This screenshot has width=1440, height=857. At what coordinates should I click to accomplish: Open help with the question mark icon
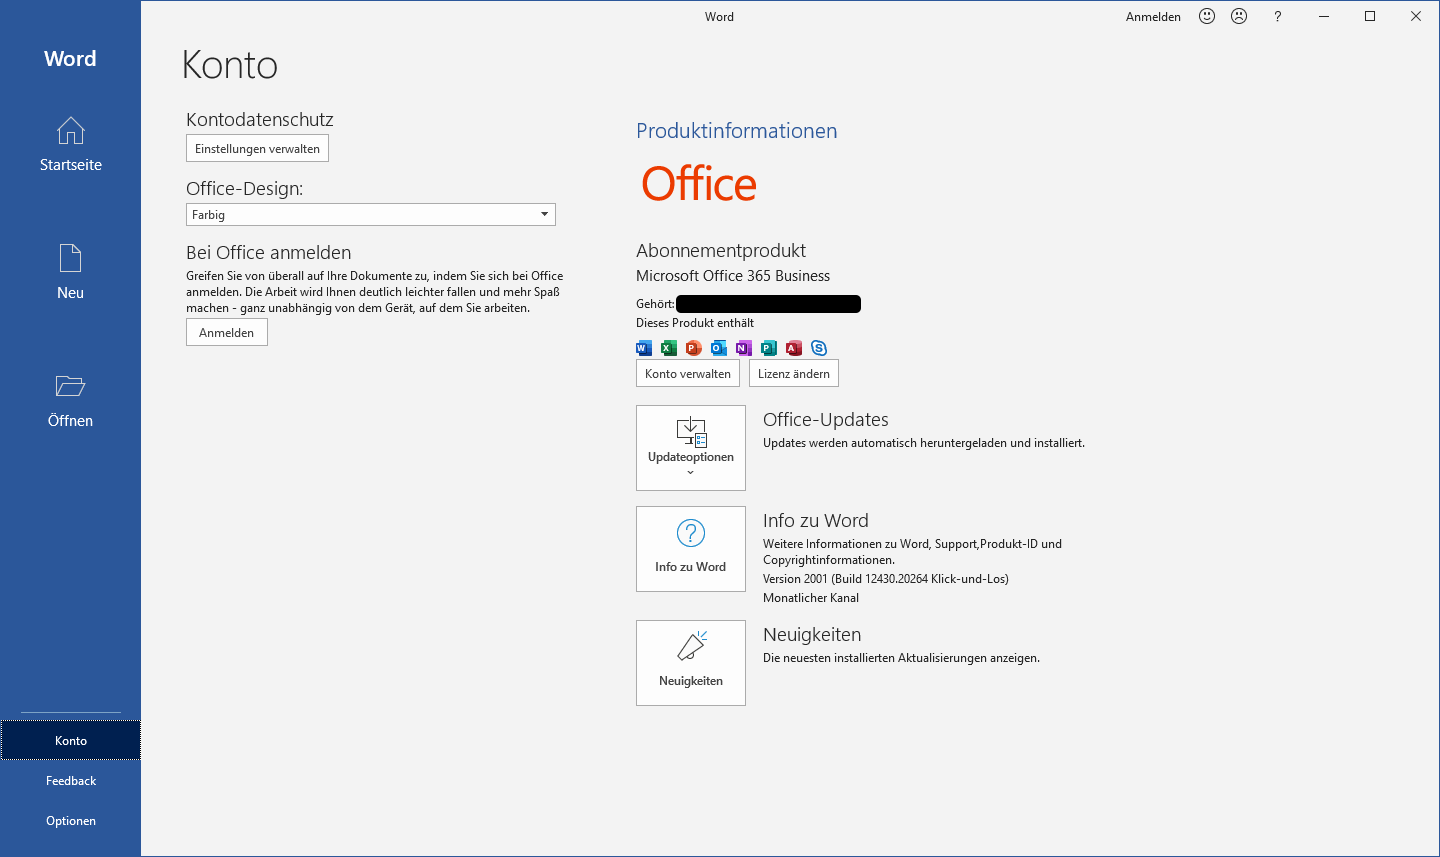pyautogui.click(x=1277, y=16)
